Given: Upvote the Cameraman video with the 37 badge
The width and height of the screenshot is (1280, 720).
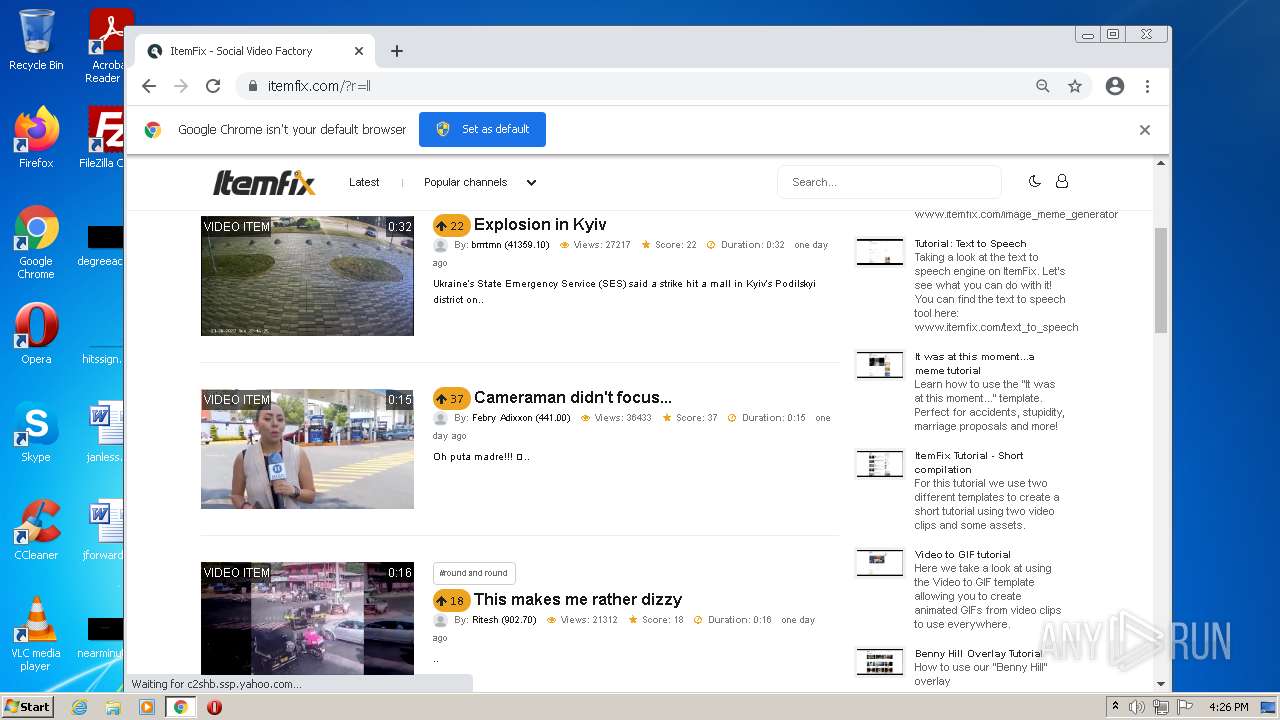Looking at the screenshot, I should (x=451, y=399).
